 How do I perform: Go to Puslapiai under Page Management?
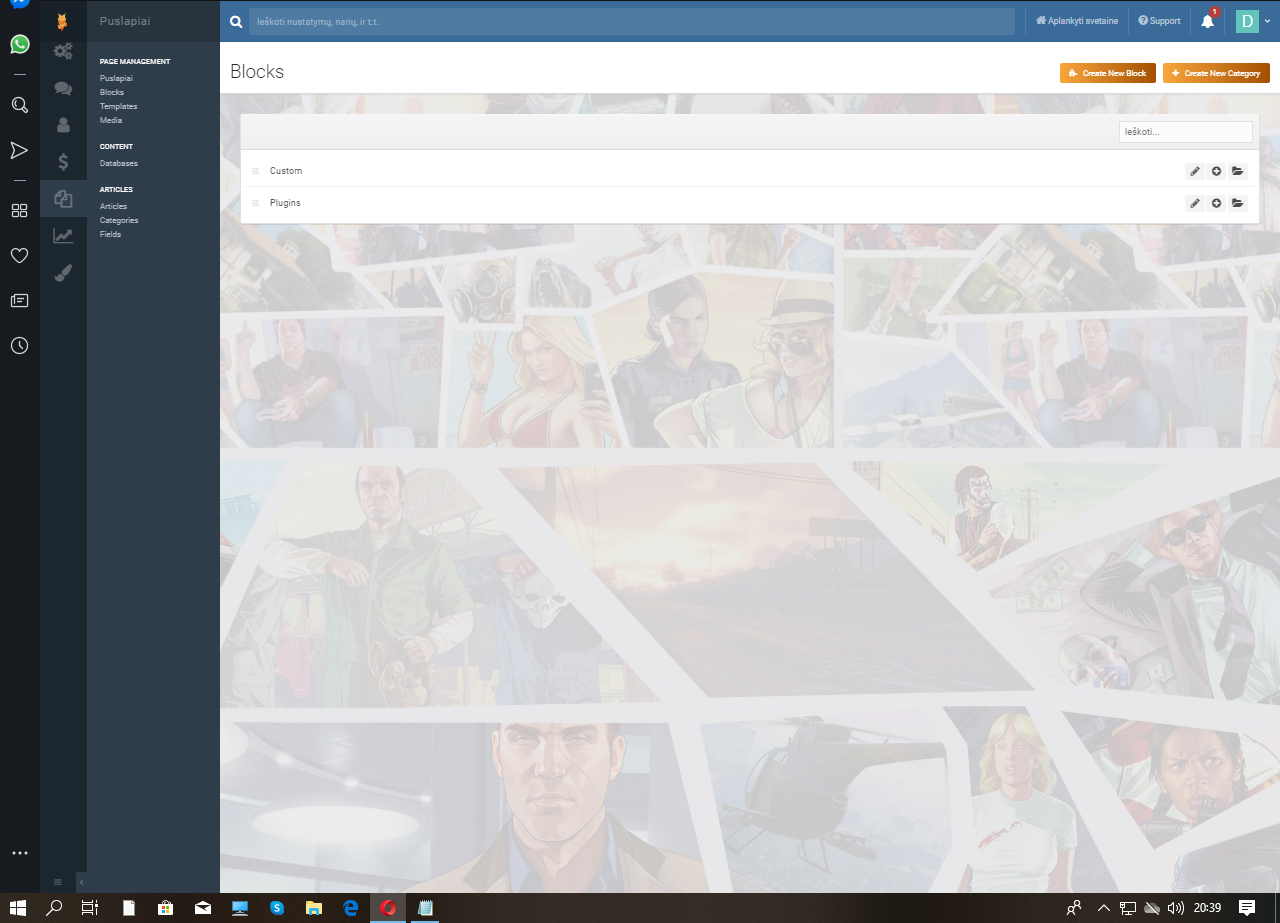tap(116, 78)
